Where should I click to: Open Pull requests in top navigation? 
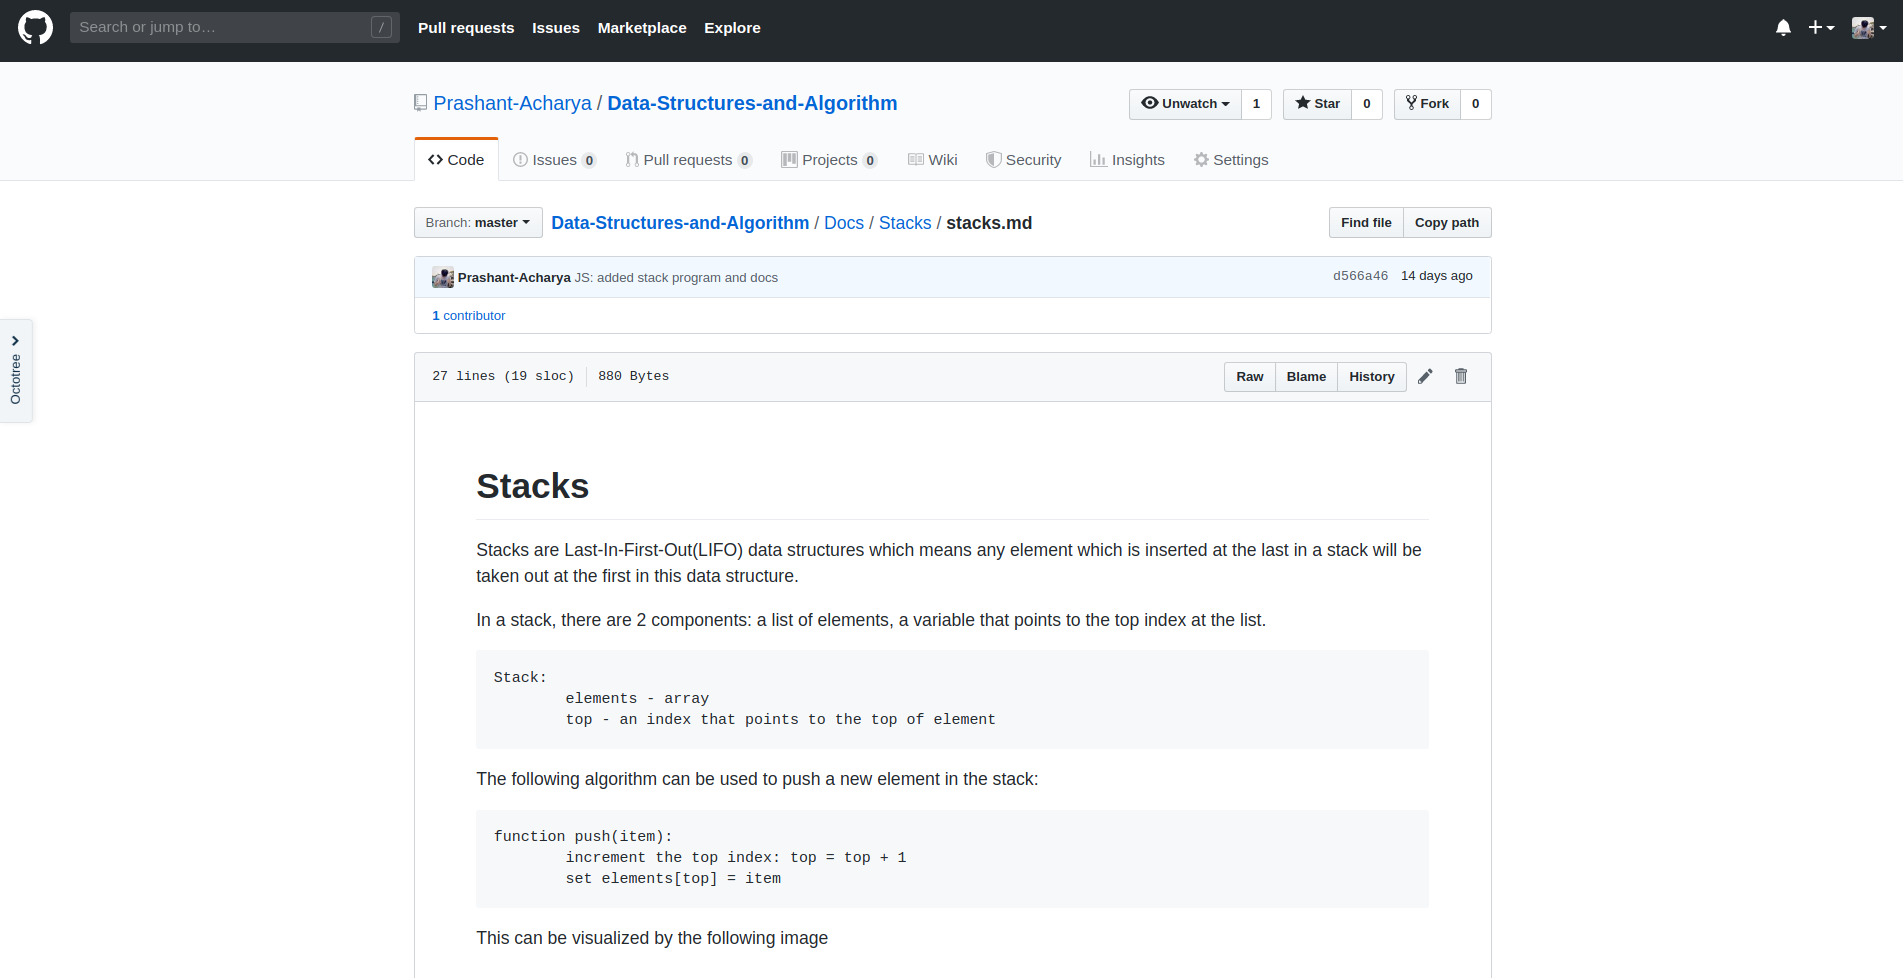click(x=466, y=28)
